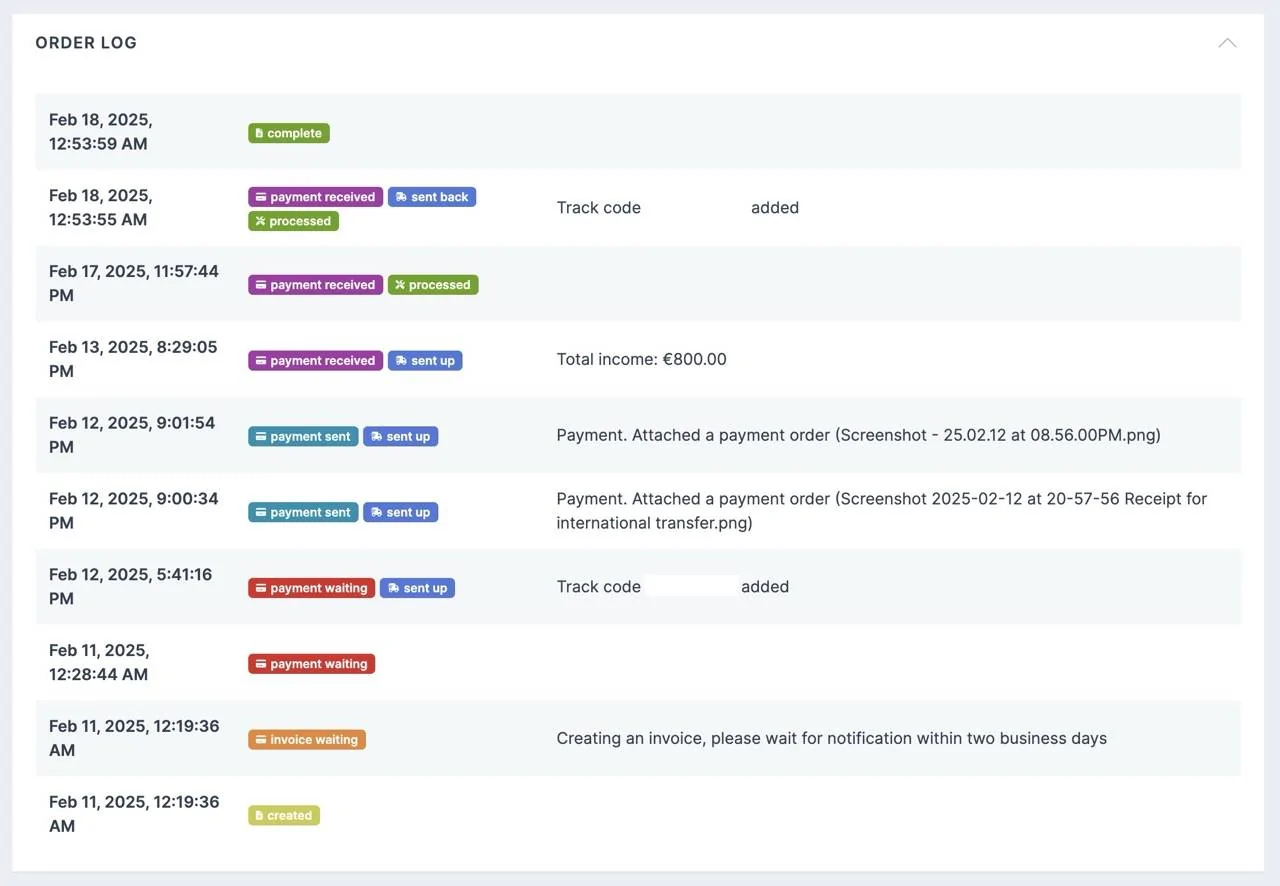Click the card icon of payment sent, 9:00:34 PM row
Image resolution: width=1280 pixels, height=886 pixels.
261,513
